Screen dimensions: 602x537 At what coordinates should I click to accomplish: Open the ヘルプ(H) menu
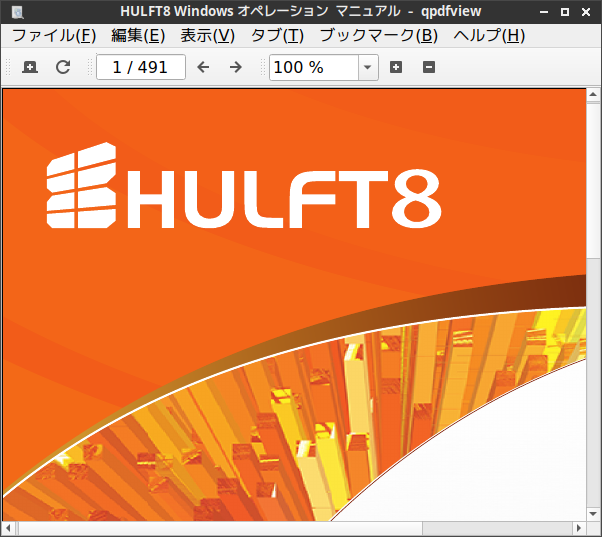click(x=489, y=36)
